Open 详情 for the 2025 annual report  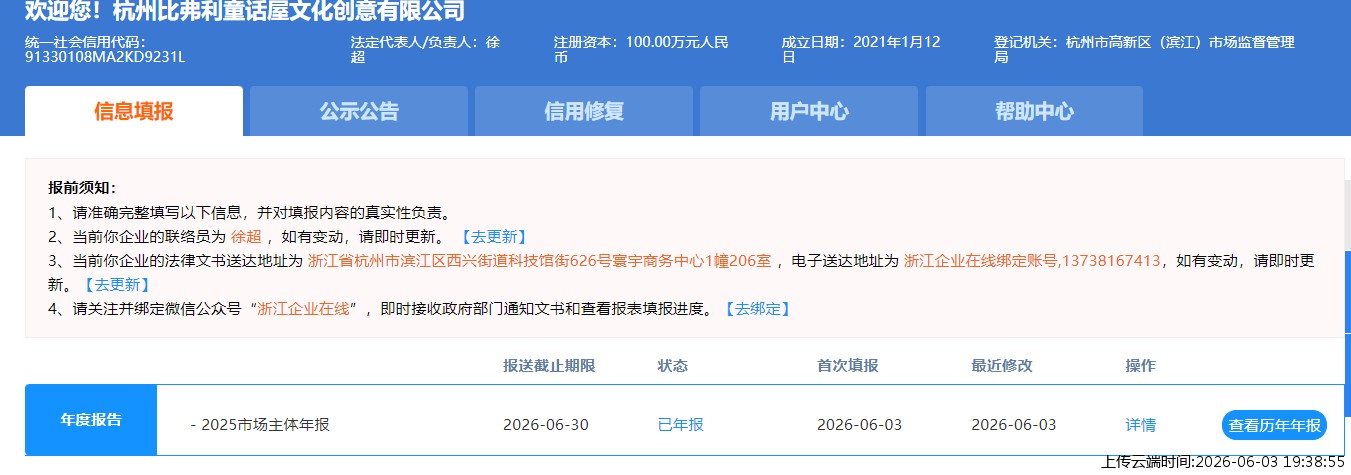point(1141,425)
